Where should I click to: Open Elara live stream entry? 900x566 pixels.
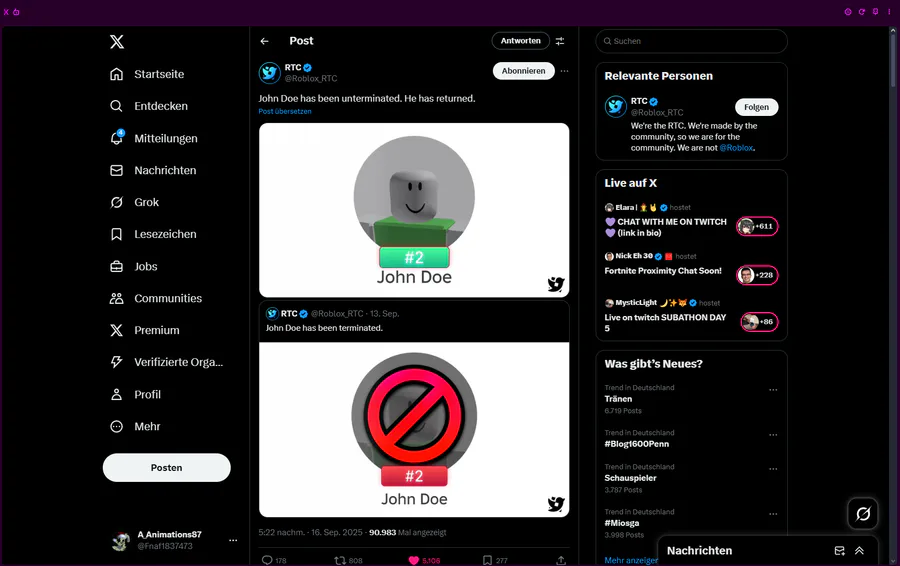[692, 220]
